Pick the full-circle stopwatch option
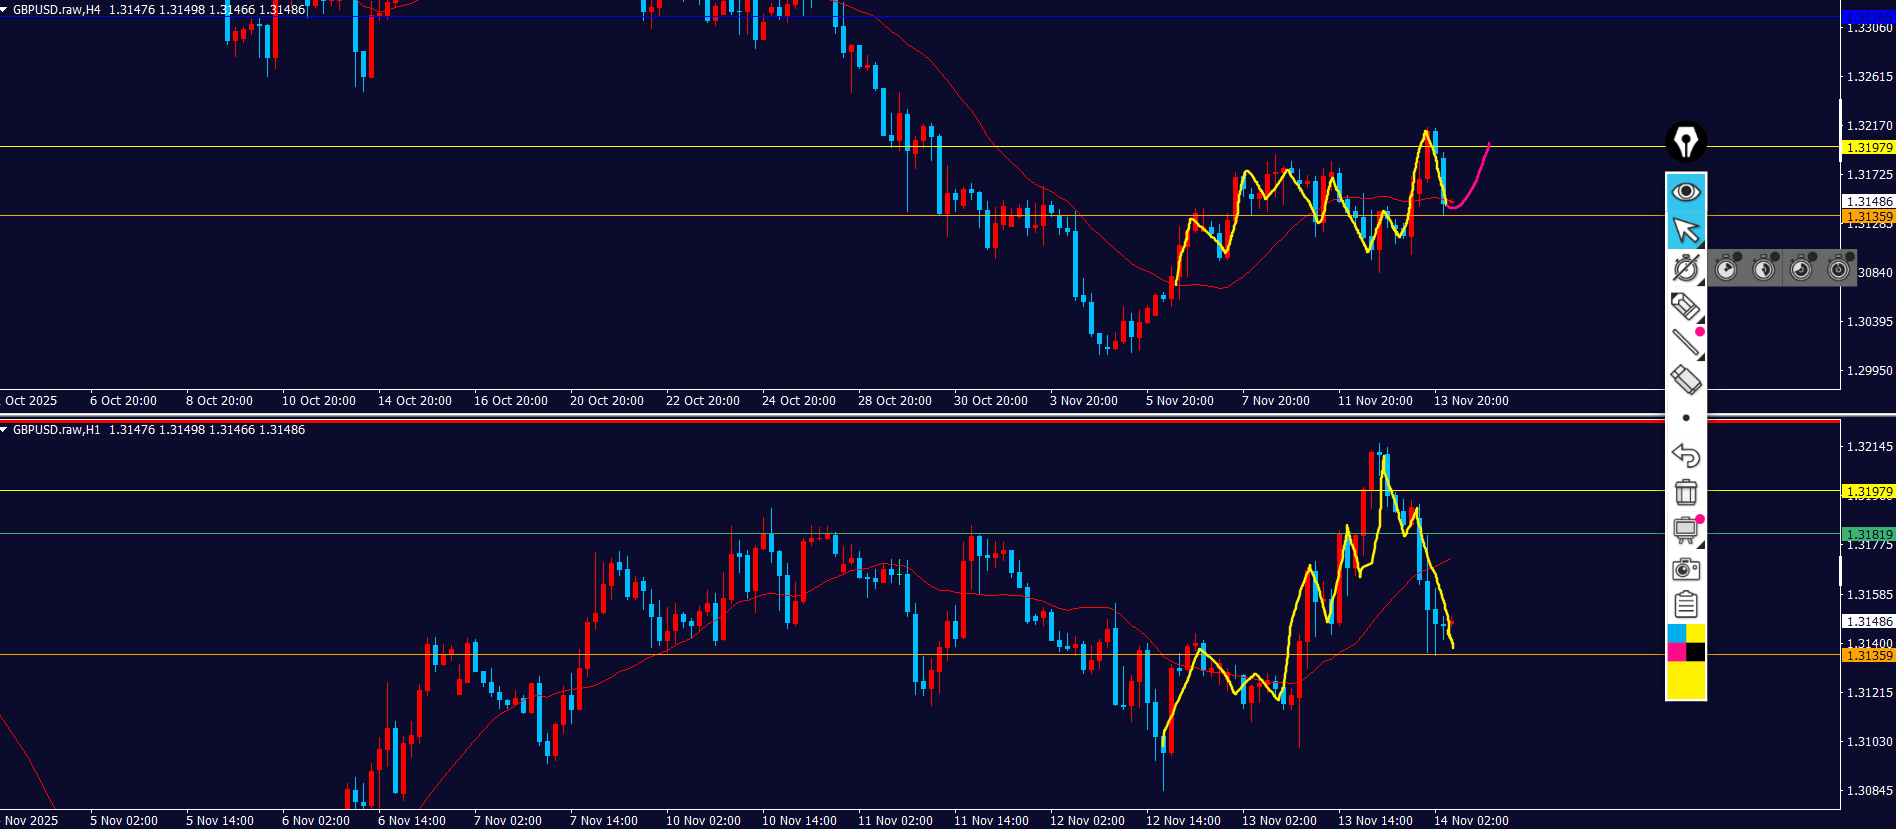 point(1838,268)
